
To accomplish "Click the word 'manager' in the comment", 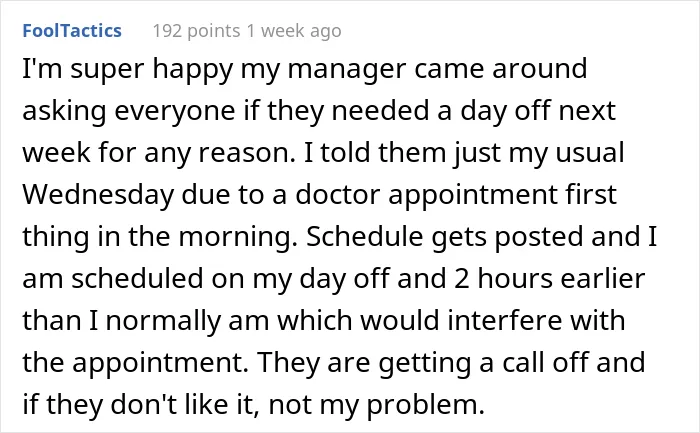I will tap(347, 70).
